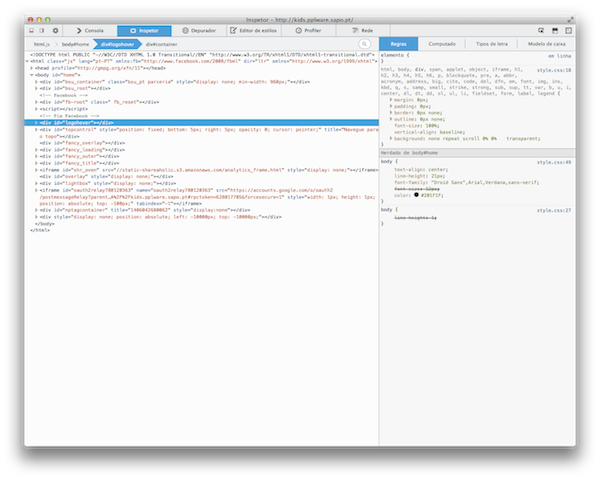Click the 'elemento {' rule selector
The height and width of the screenshot is (480, 600).
(x=395, y=56)
